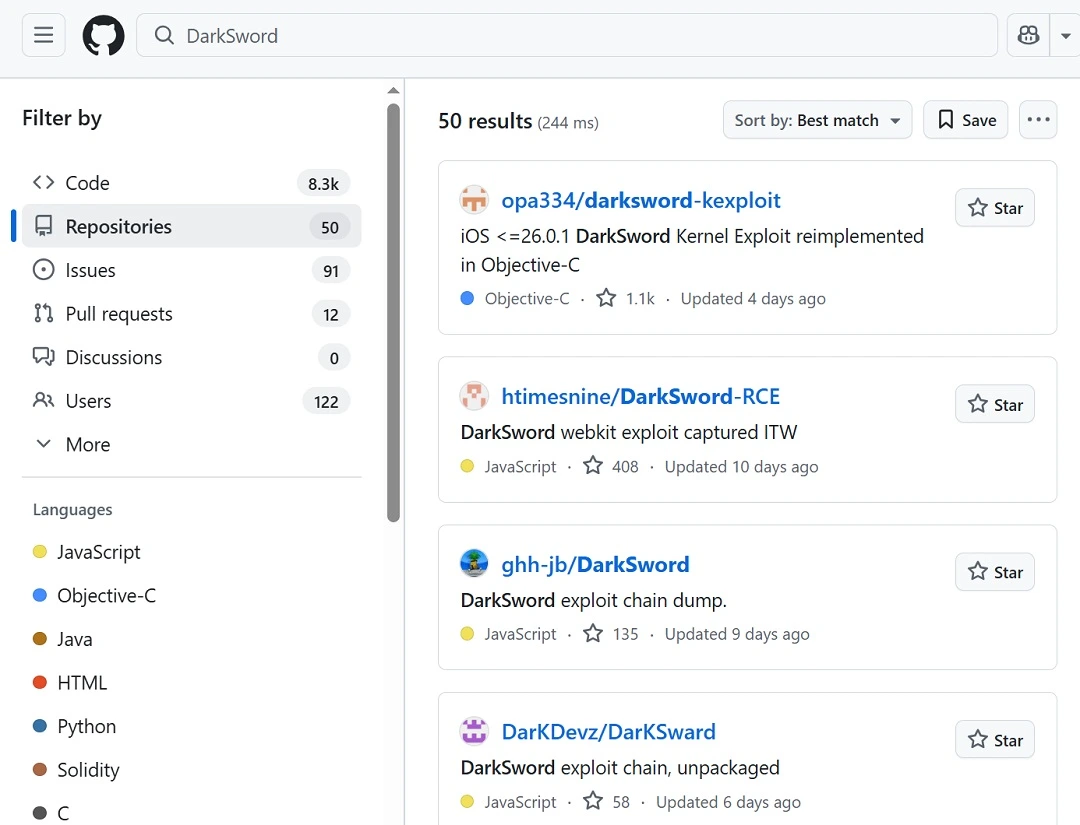
Task: Star the ghh-jb/DarkSword repository
Action: (994, 572)
